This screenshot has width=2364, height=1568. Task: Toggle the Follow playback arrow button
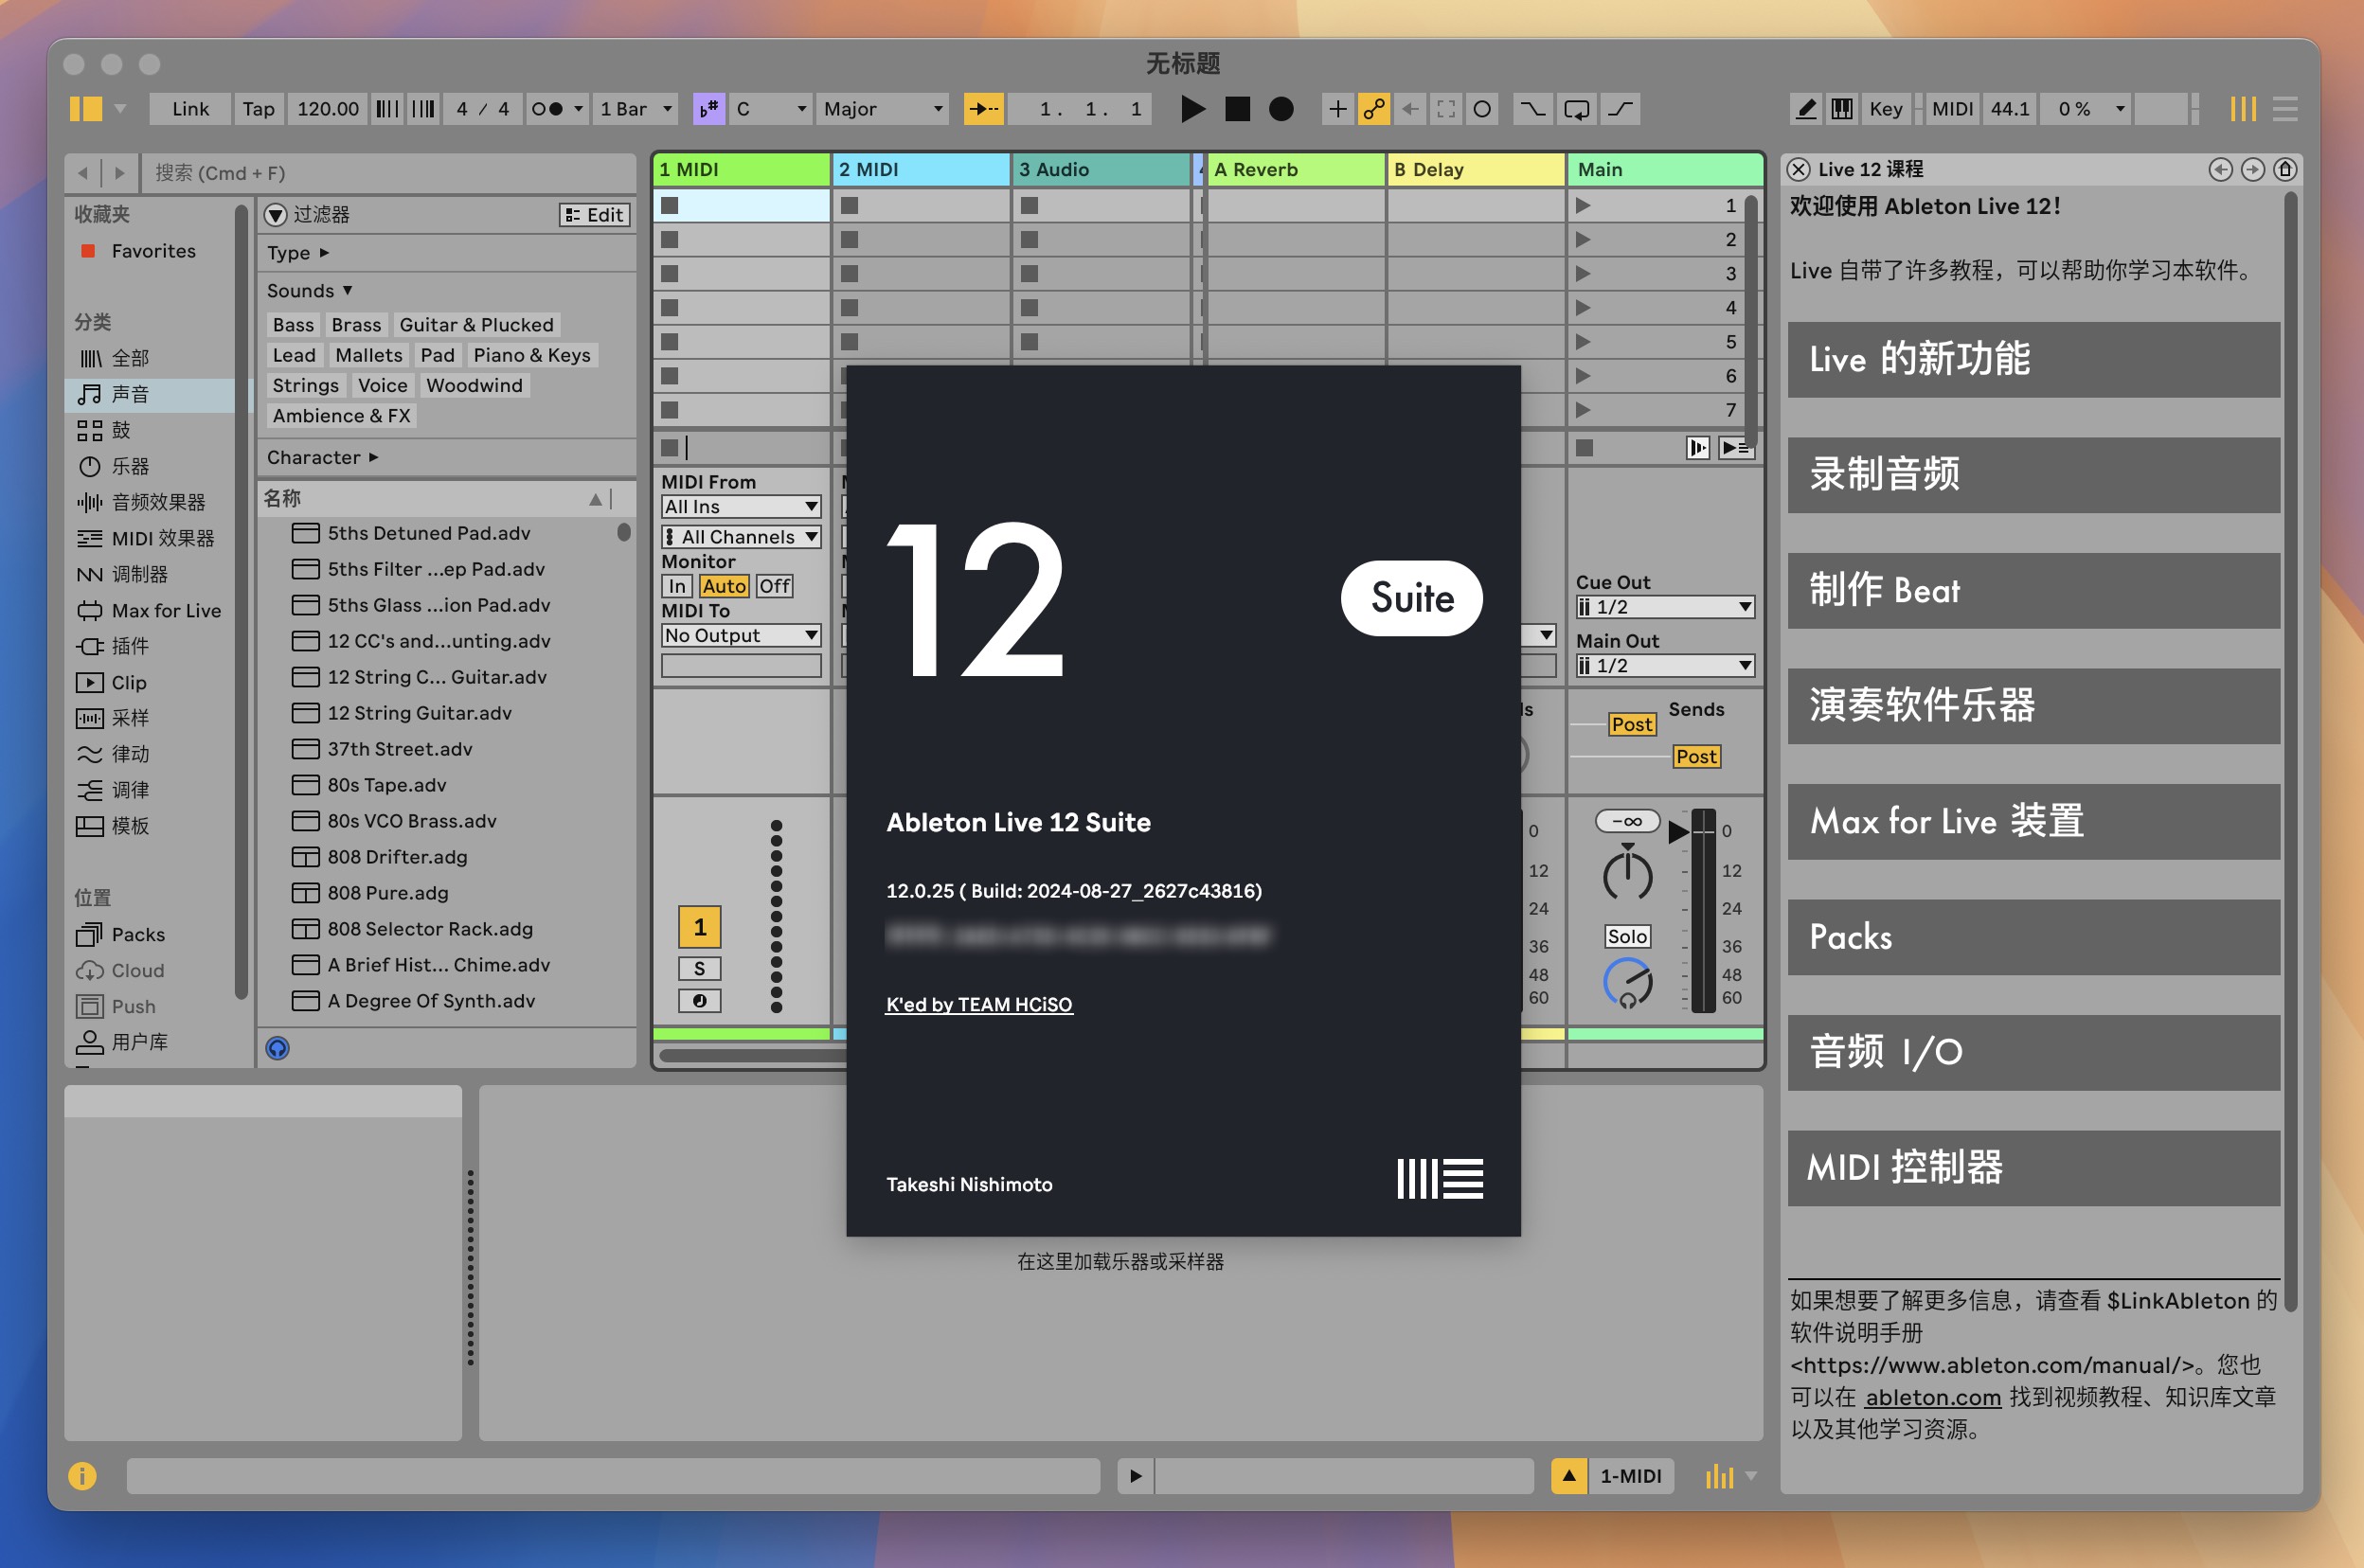(983, 109)
